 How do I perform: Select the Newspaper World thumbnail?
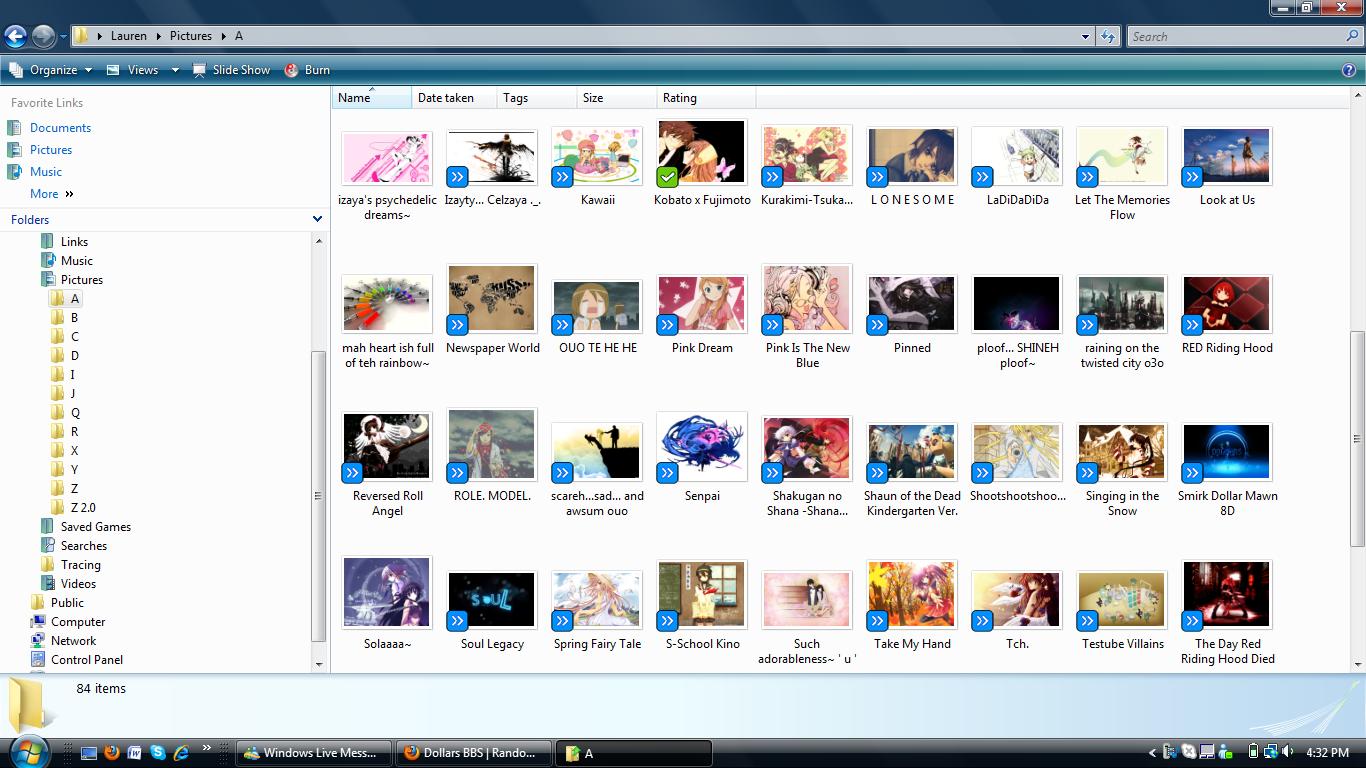[x=492, y=300]
